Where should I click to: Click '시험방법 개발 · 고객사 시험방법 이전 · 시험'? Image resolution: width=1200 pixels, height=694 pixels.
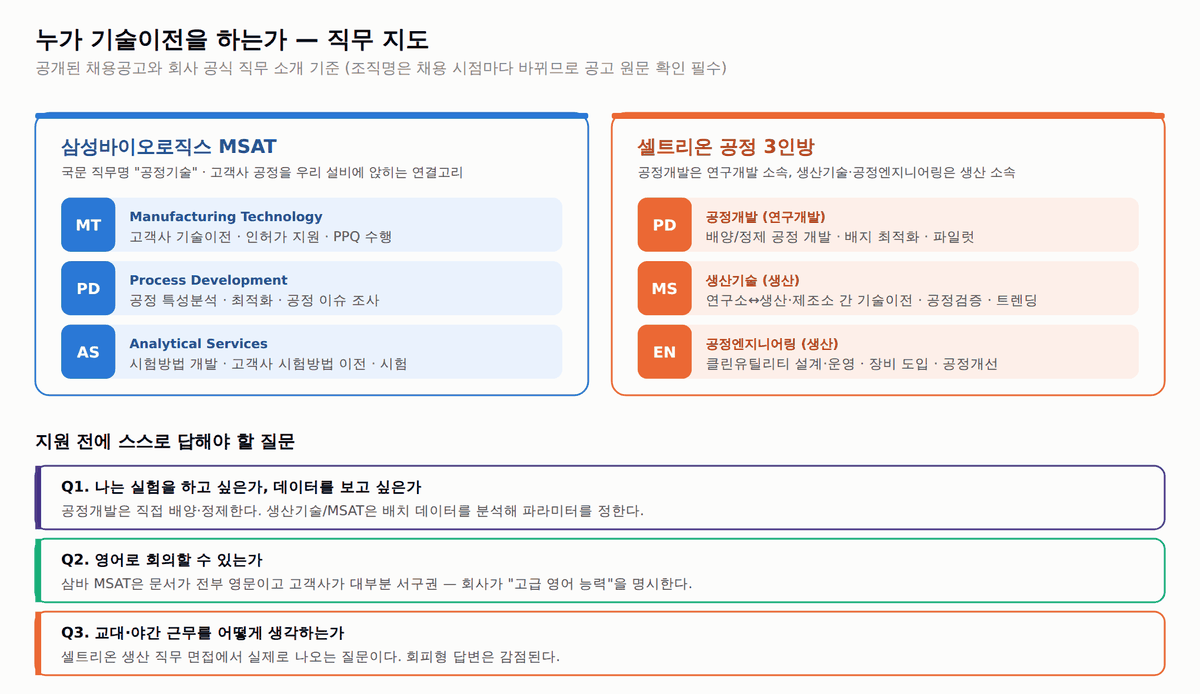268,364
